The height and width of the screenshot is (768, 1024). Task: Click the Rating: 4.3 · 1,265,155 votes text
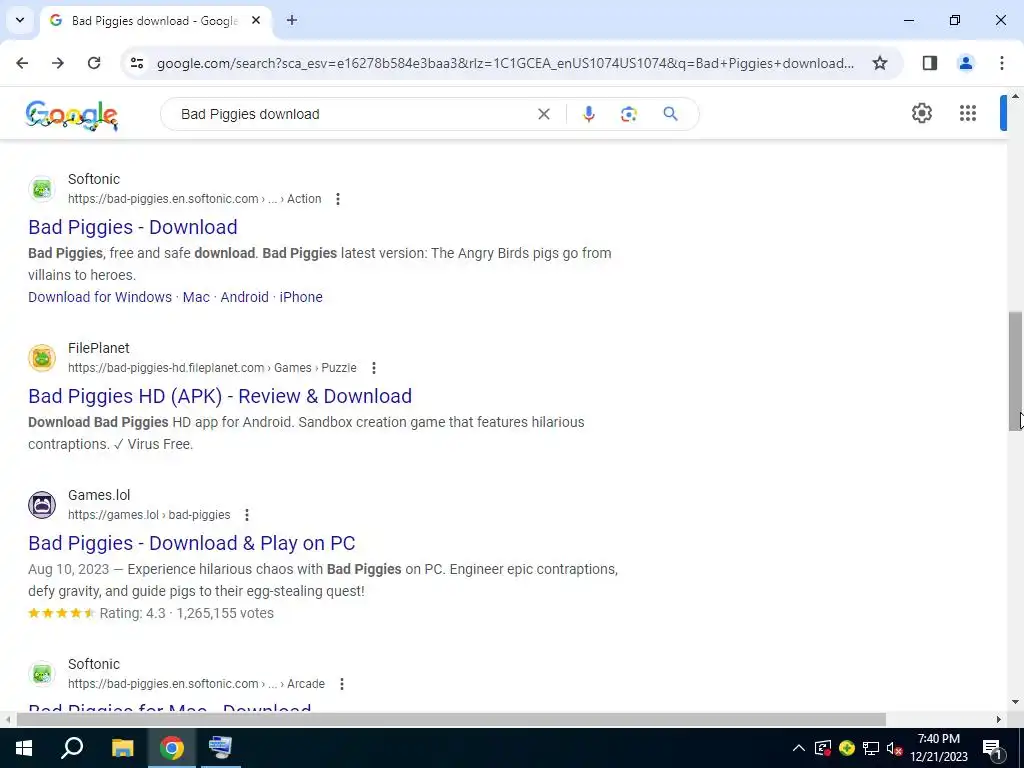click(x=186, y=613)
